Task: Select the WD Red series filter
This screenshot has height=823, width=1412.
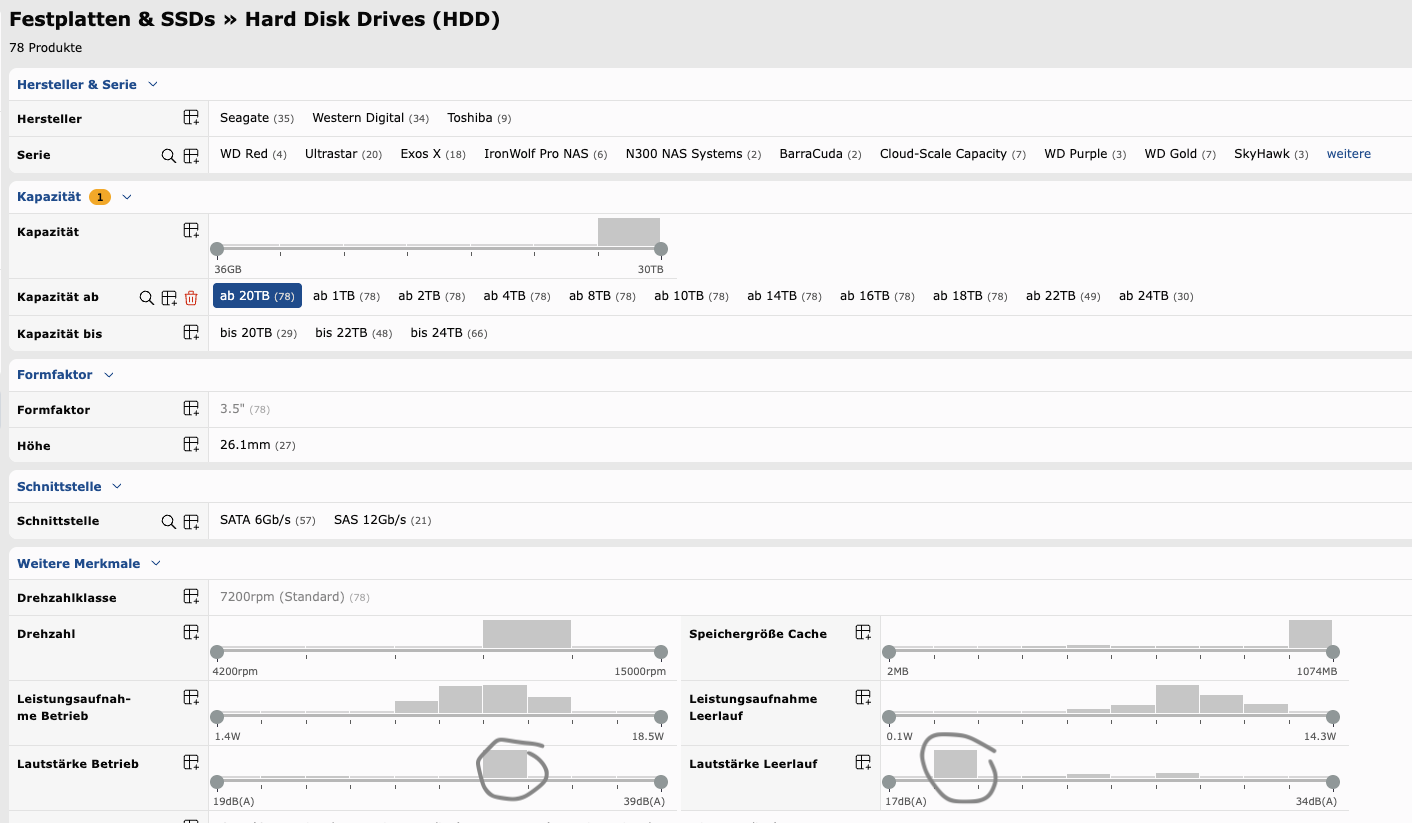Action: pos(253,154)
